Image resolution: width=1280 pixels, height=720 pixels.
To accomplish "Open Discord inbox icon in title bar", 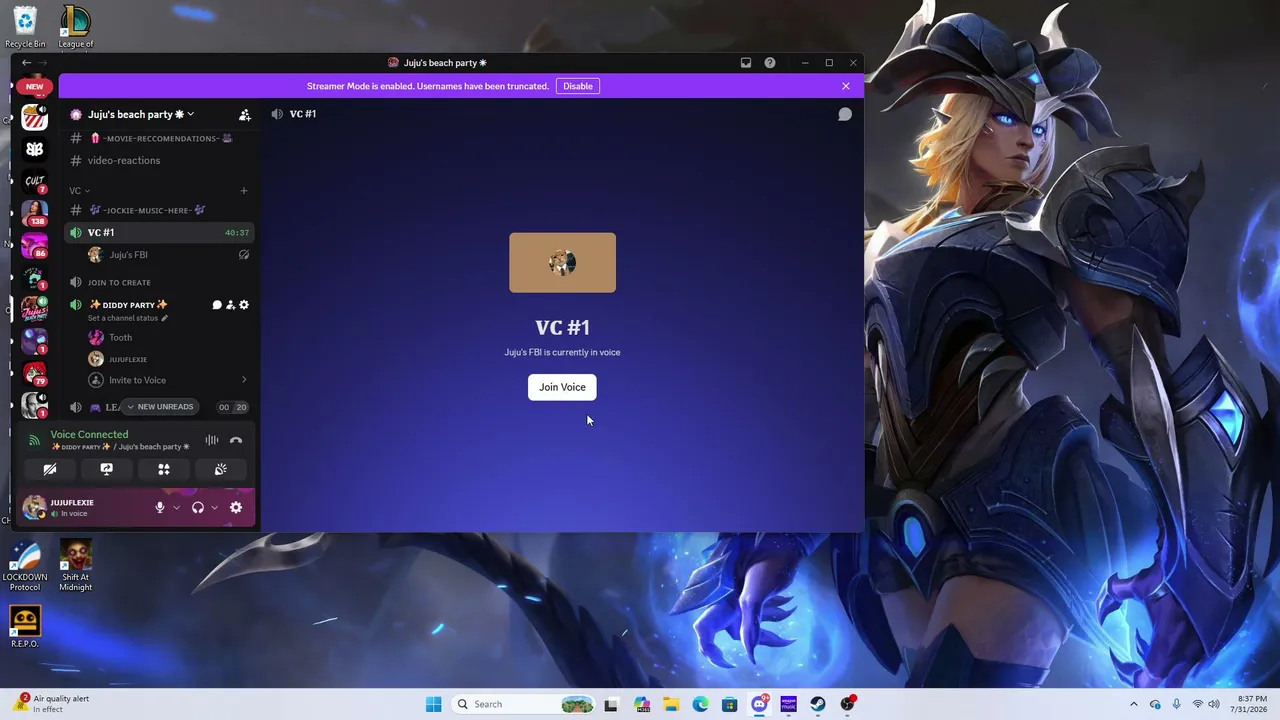I will (746, 63).
